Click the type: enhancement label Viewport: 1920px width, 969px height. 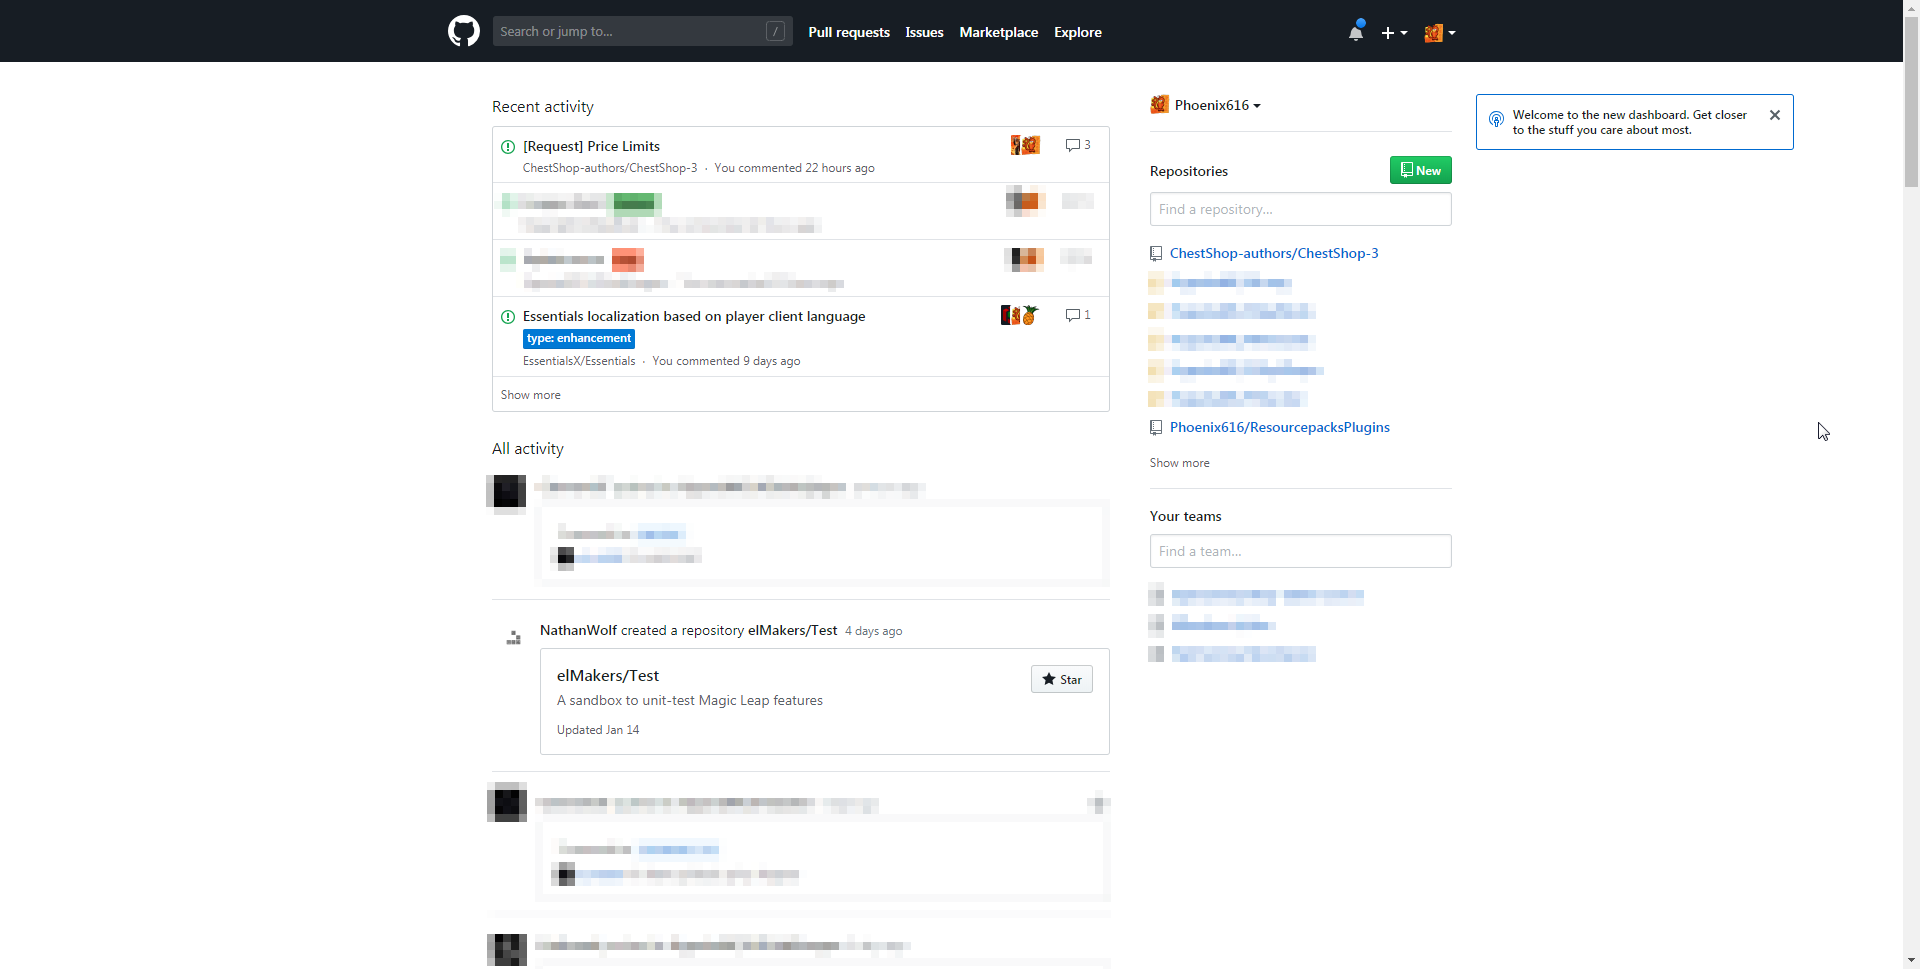(579, 338)
